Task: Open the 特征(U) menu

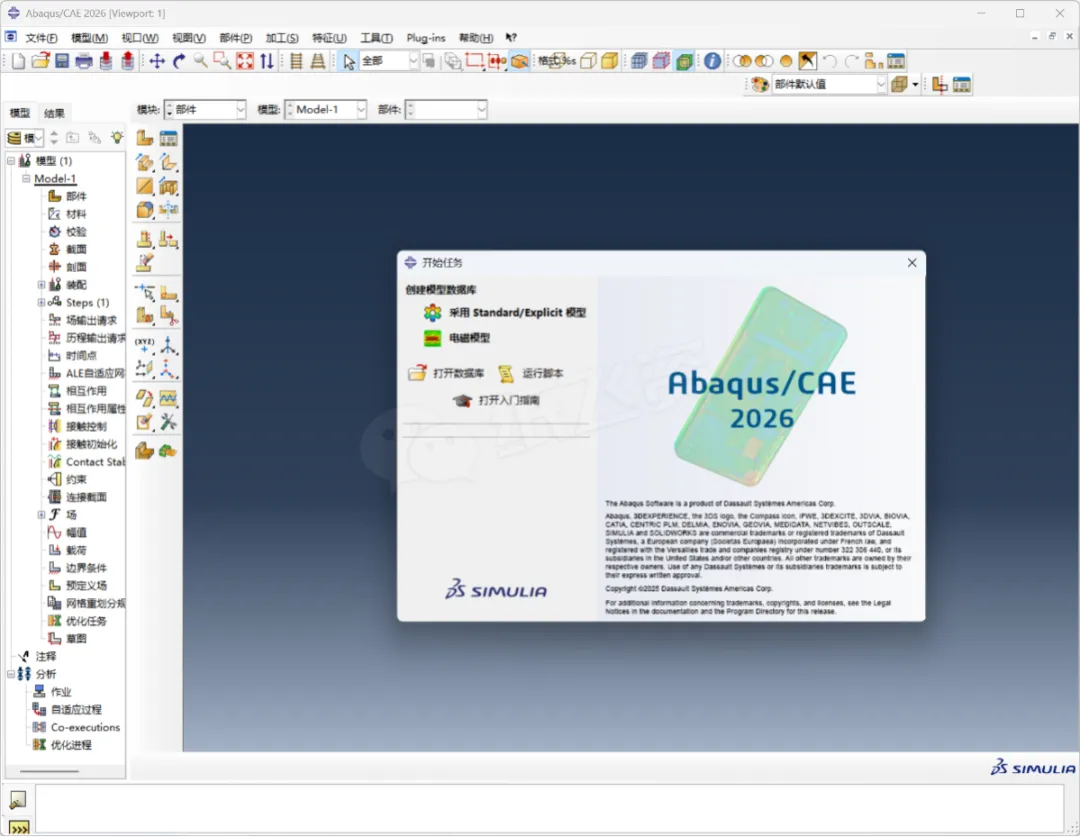Action: tap(329, 38)
